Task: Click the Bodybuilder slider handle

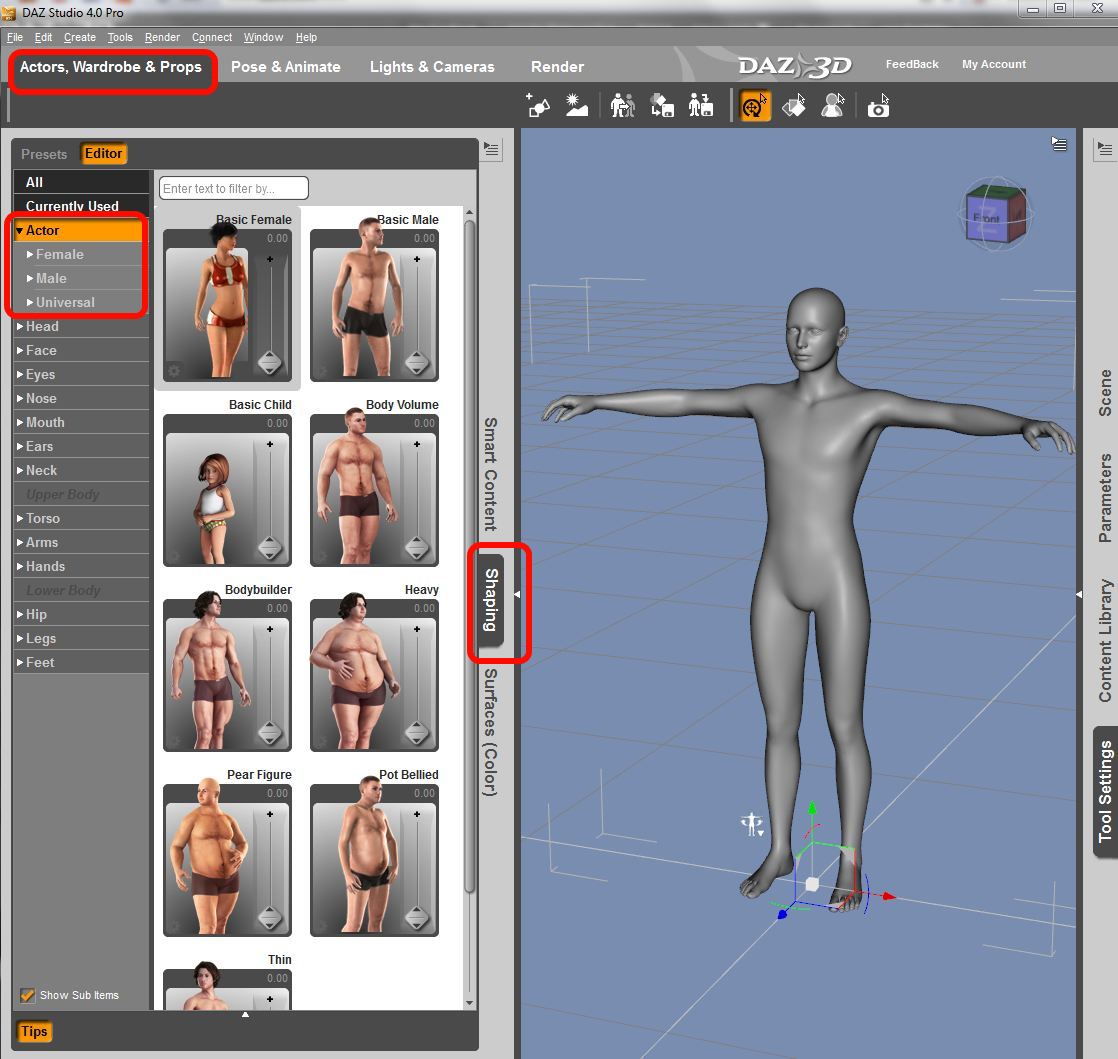Action: click(x=270, y=733)
